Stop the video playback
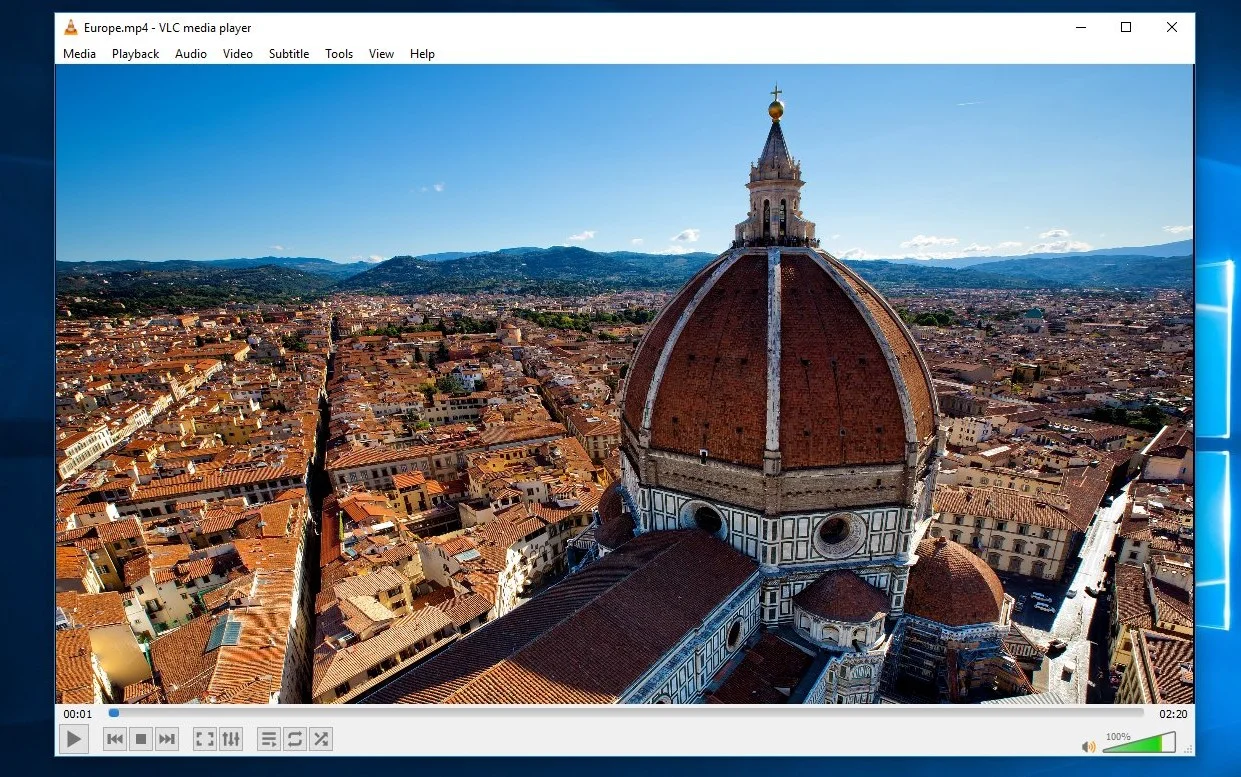1241x777 pixels. (x=141, y=739)
